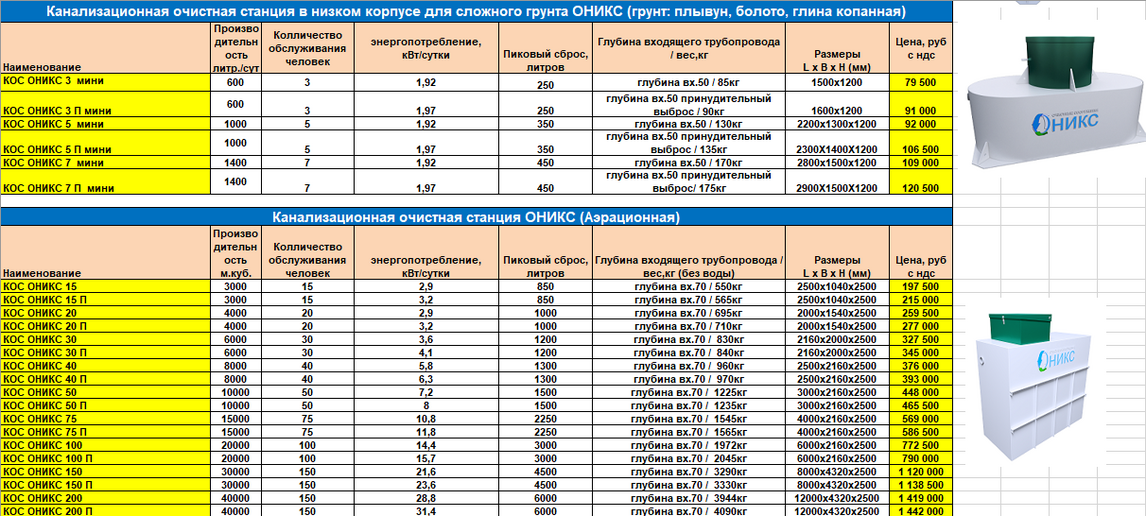Select the cell 'глубина вх.70 / 4090кг'
Image resolution: width=1146 pixels, height=516 pixels.
pos(689,511)
